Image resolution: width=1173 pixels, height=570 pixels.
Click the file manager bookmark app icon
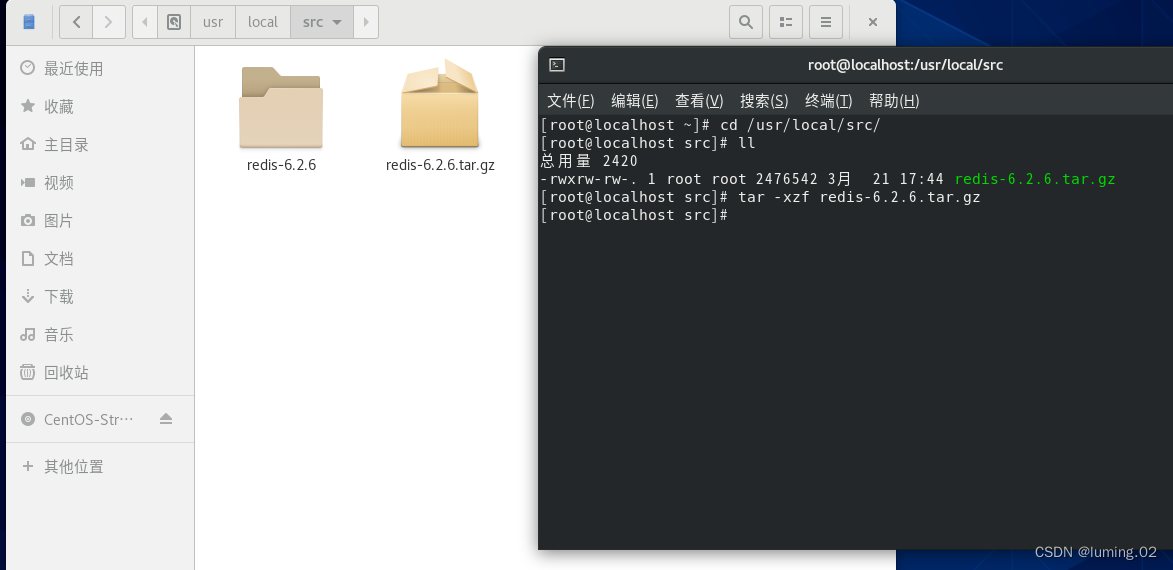pos(28,22)
